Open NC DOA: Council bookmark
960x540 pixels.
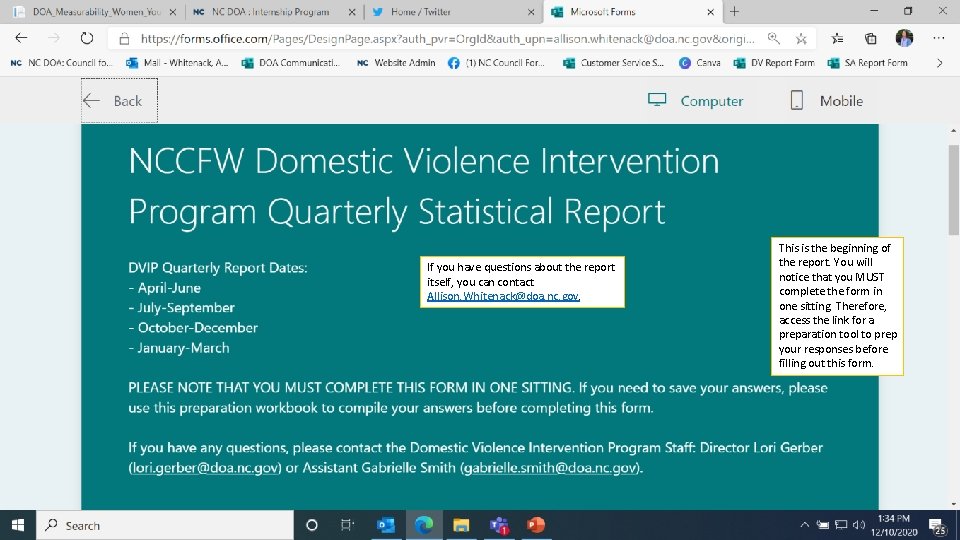click(x=61, y=62)
